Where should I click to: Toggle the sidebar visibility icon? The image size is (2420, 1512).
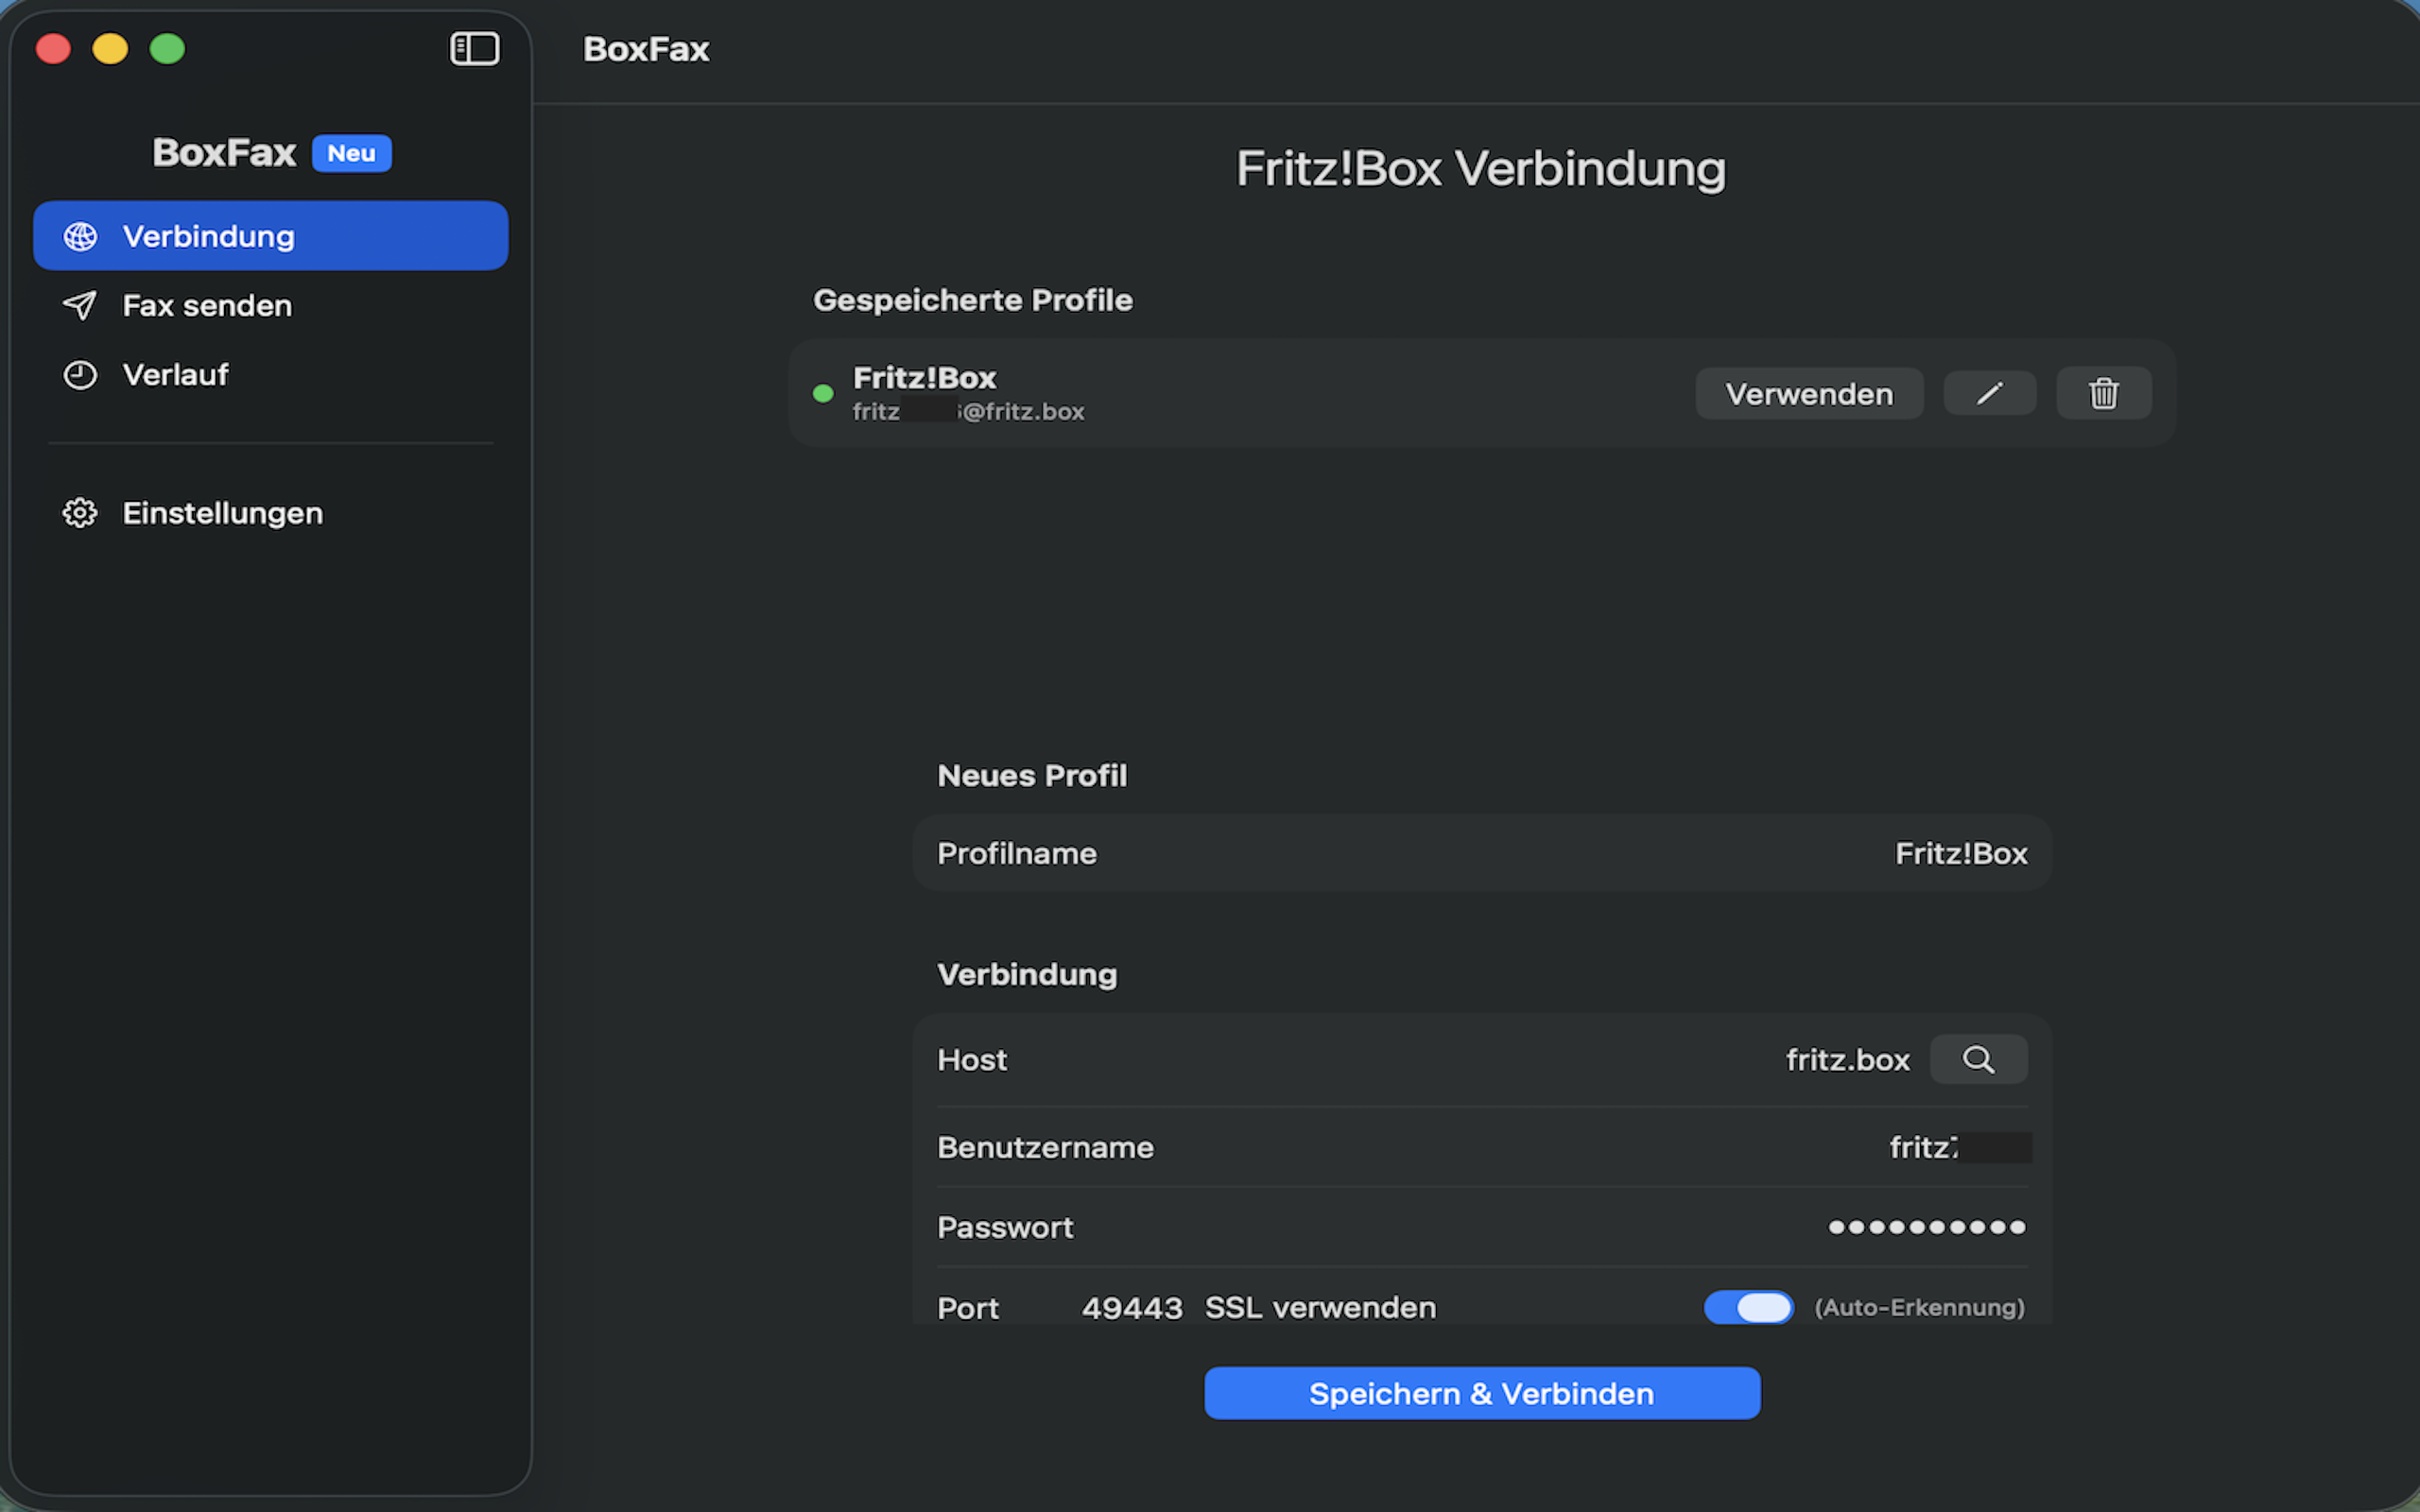(x=474, y=48)
